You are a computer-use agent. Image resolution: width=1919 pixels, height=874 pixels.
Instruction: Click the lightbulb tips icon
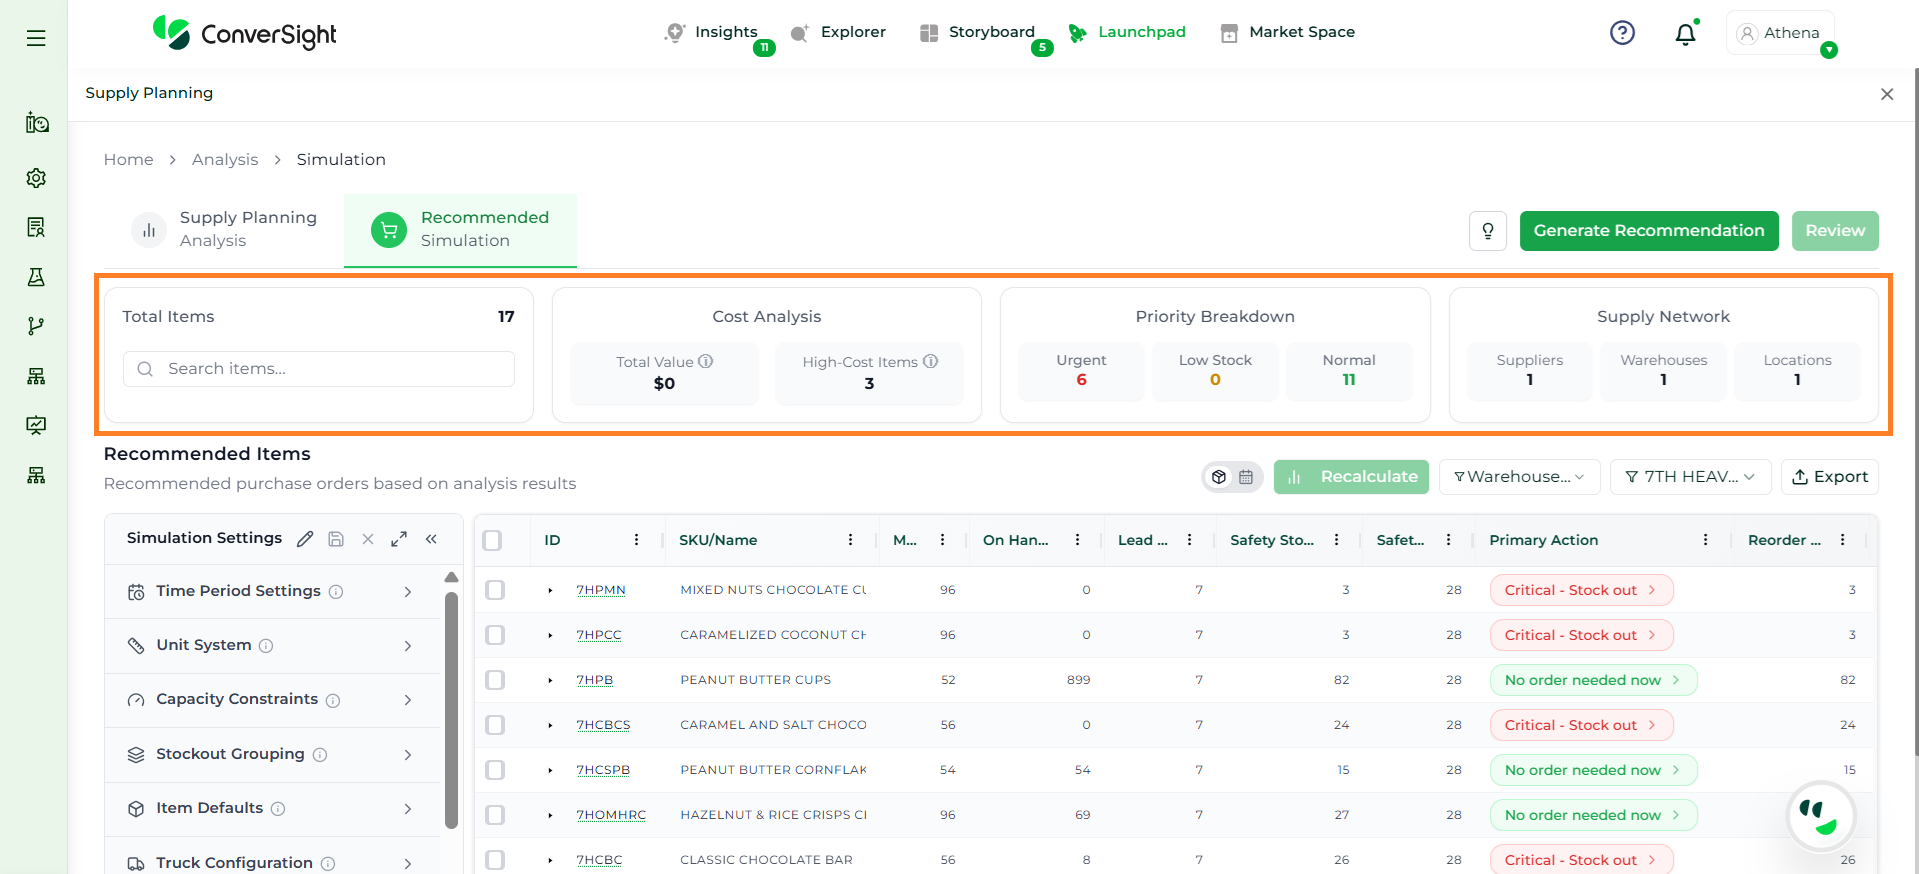tap(1487, 231)
